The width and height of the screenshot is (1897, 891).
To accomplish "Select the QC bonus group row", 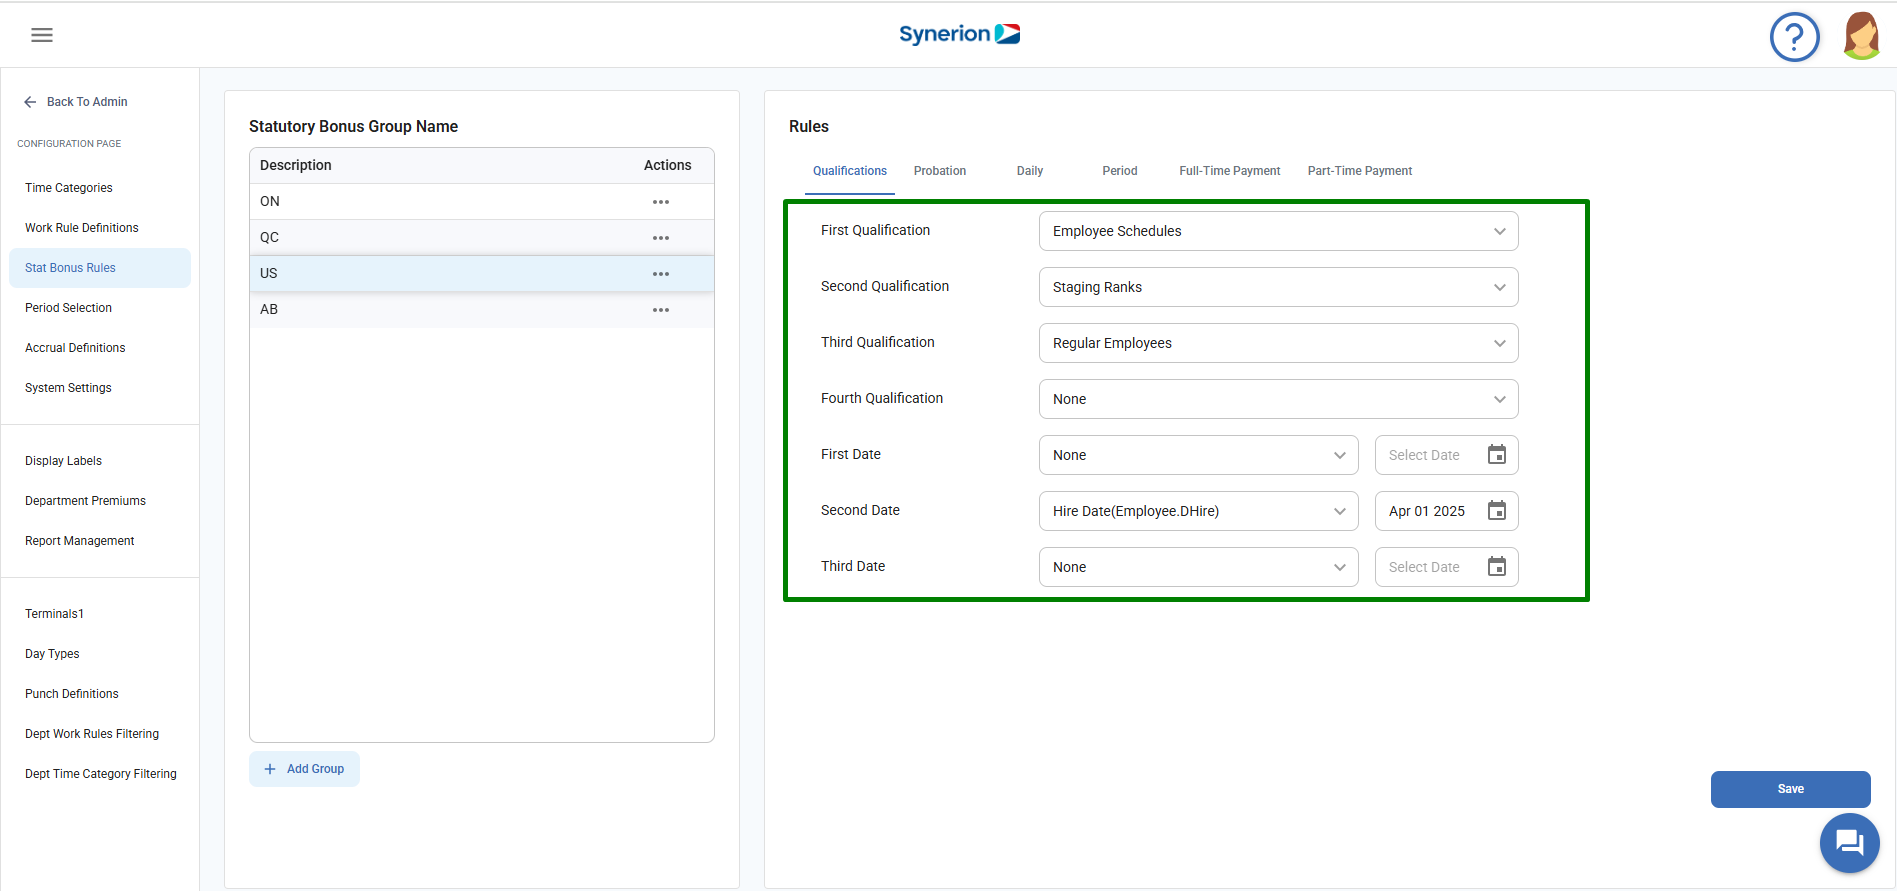I will (482, 238).
